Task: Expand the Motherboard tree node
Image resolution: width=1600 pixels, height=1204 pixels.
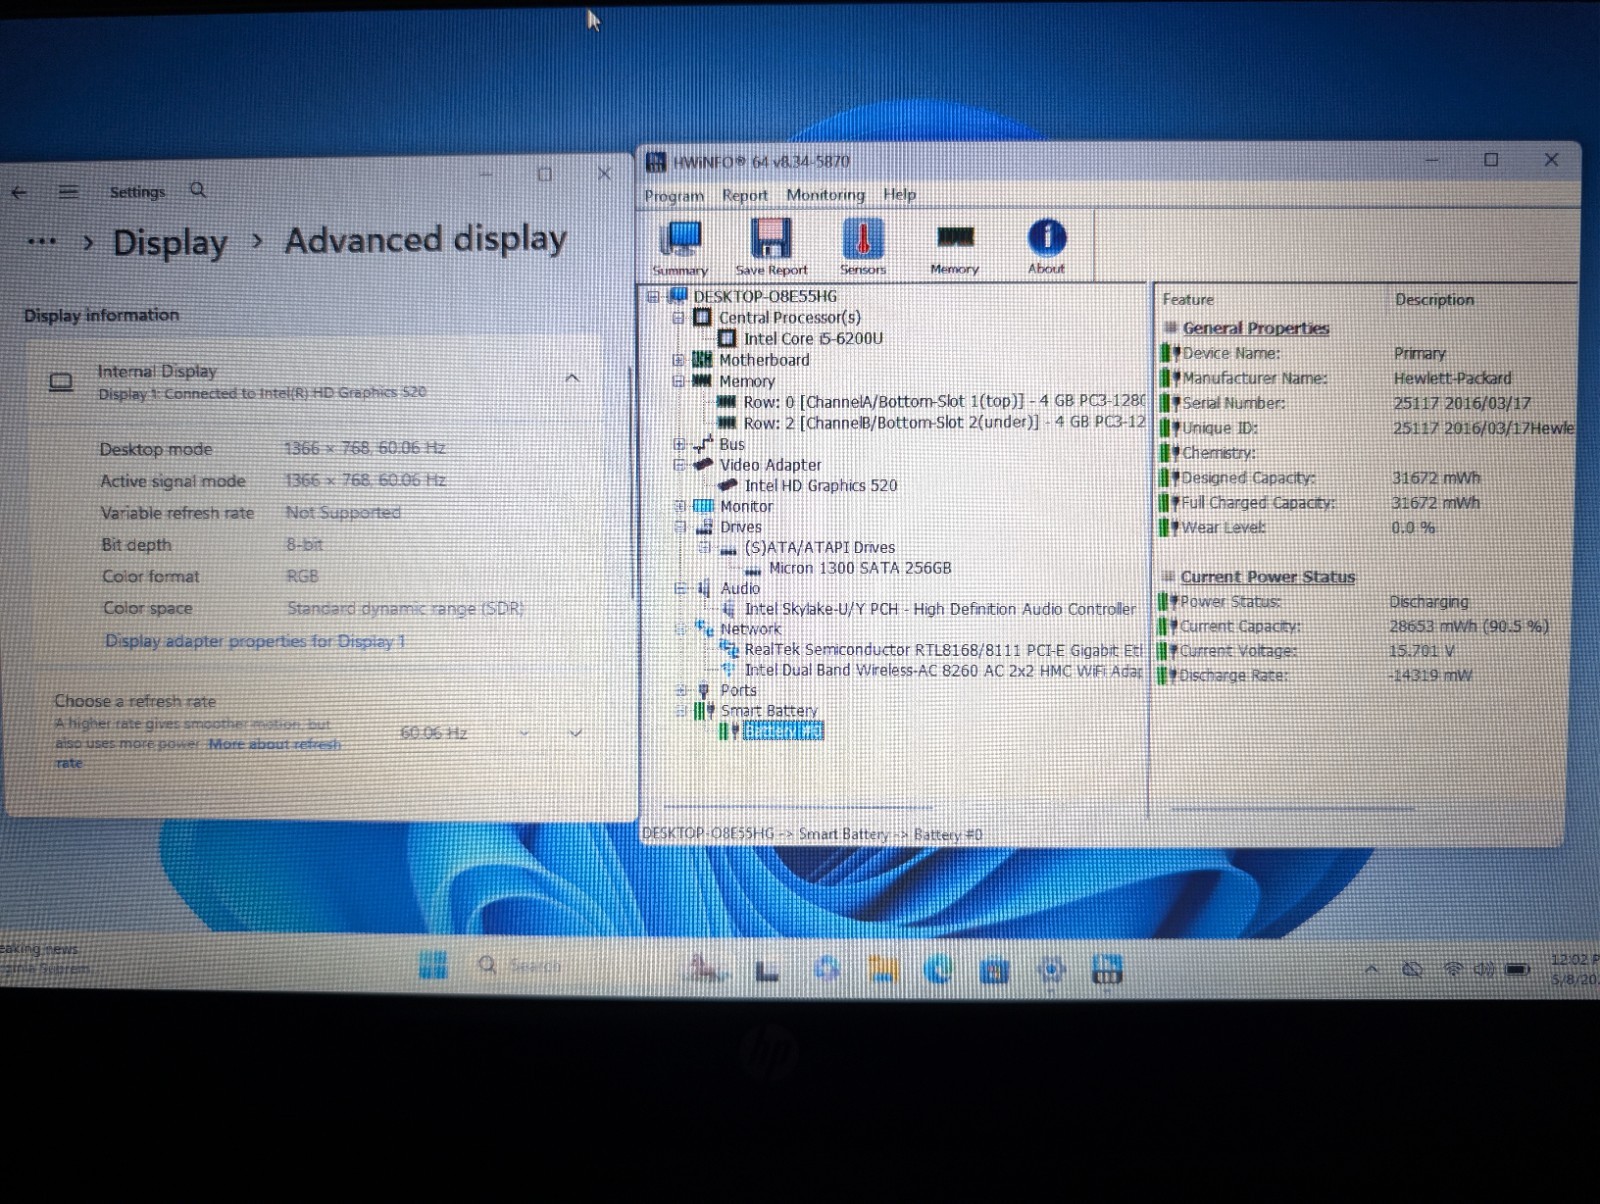Action: click(x=678, y=360)
